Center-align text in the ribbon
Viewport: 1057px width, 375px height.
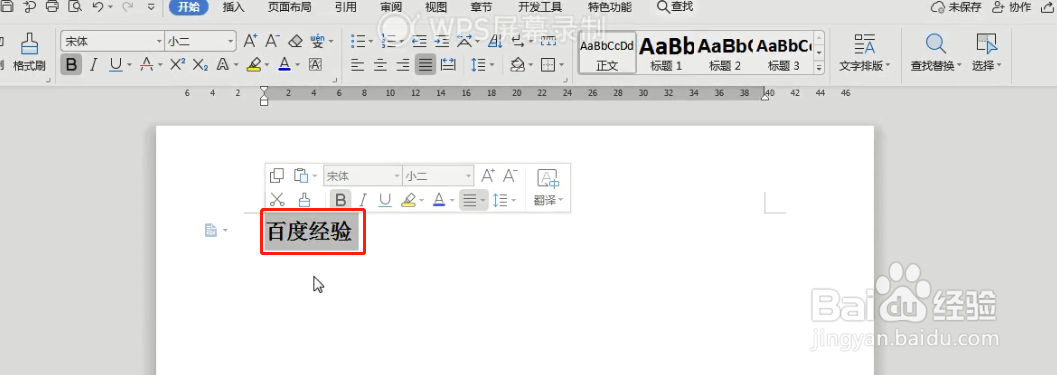380,65
